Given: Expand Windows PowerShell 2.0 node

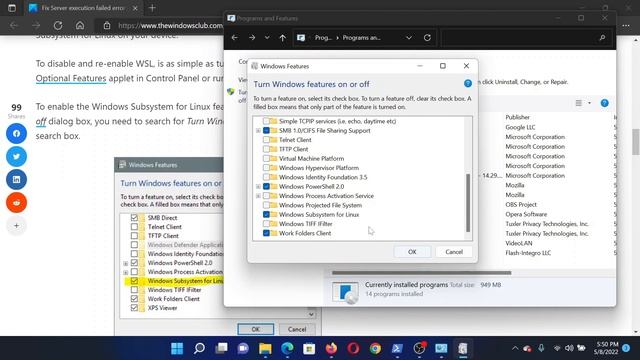Looking at the screenshot, I should point(258,187).
